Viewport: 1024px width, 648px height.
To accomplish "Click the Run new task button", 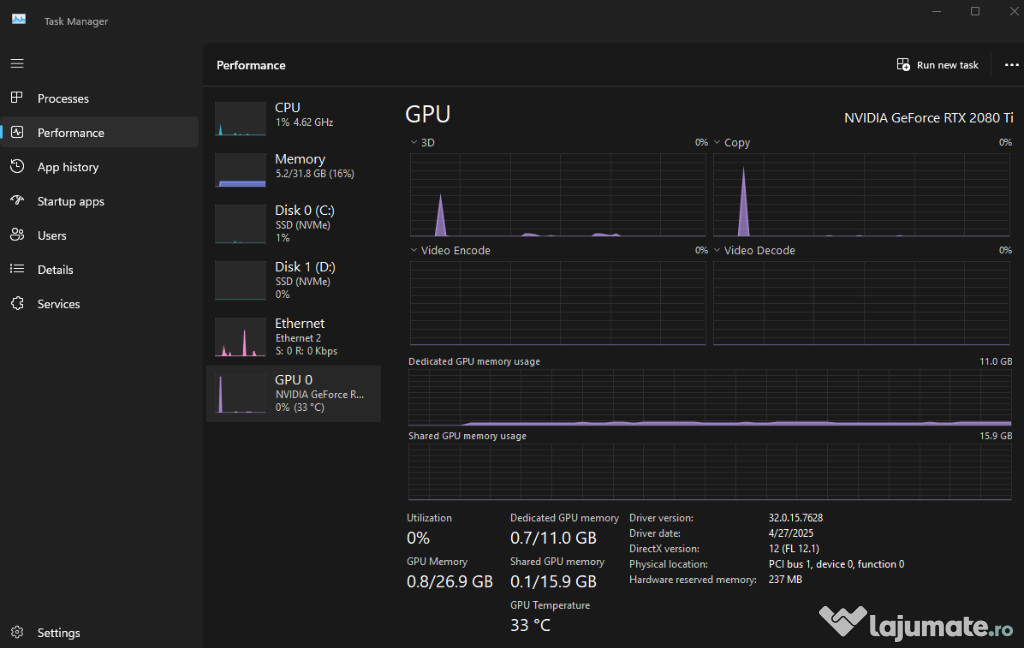I will [938, 65].
